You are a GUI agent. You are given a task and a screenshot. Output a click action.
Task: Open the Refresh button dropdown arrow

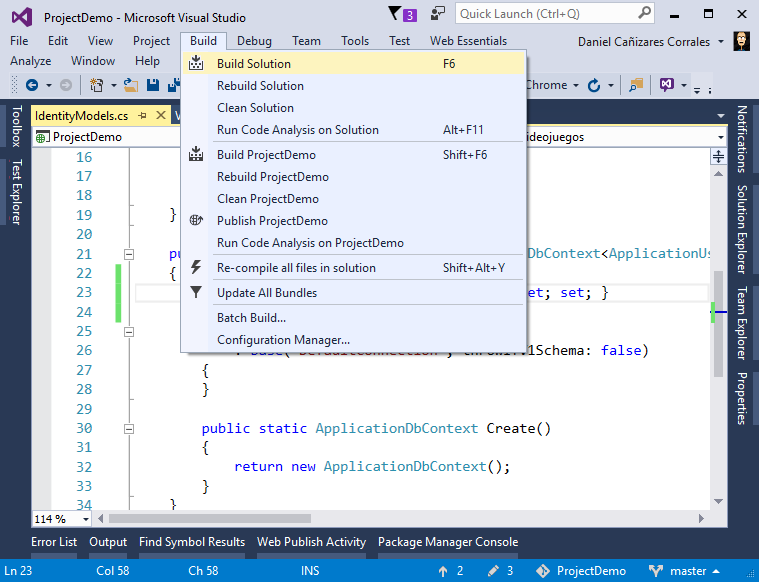pyautogui.click(x=611, y=86)
